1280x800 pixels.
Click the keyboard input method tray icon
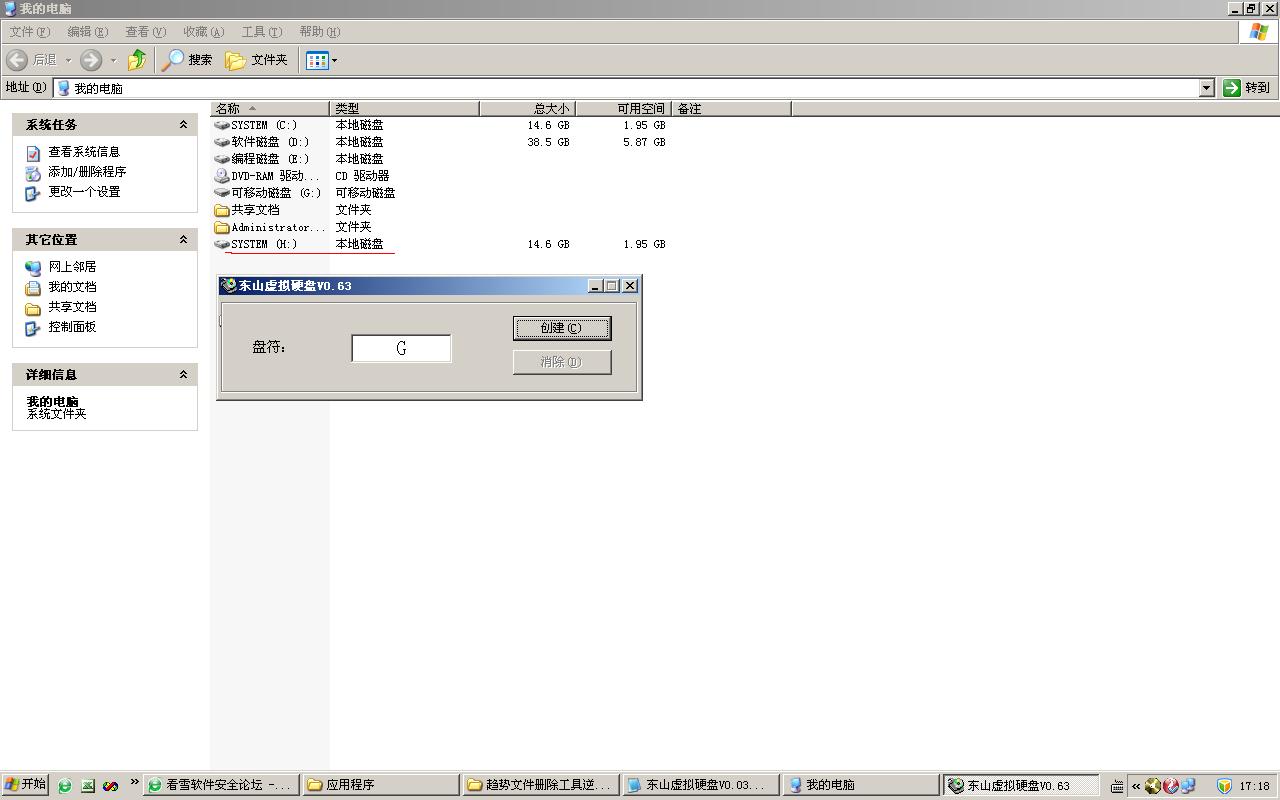coord(1117,786)
